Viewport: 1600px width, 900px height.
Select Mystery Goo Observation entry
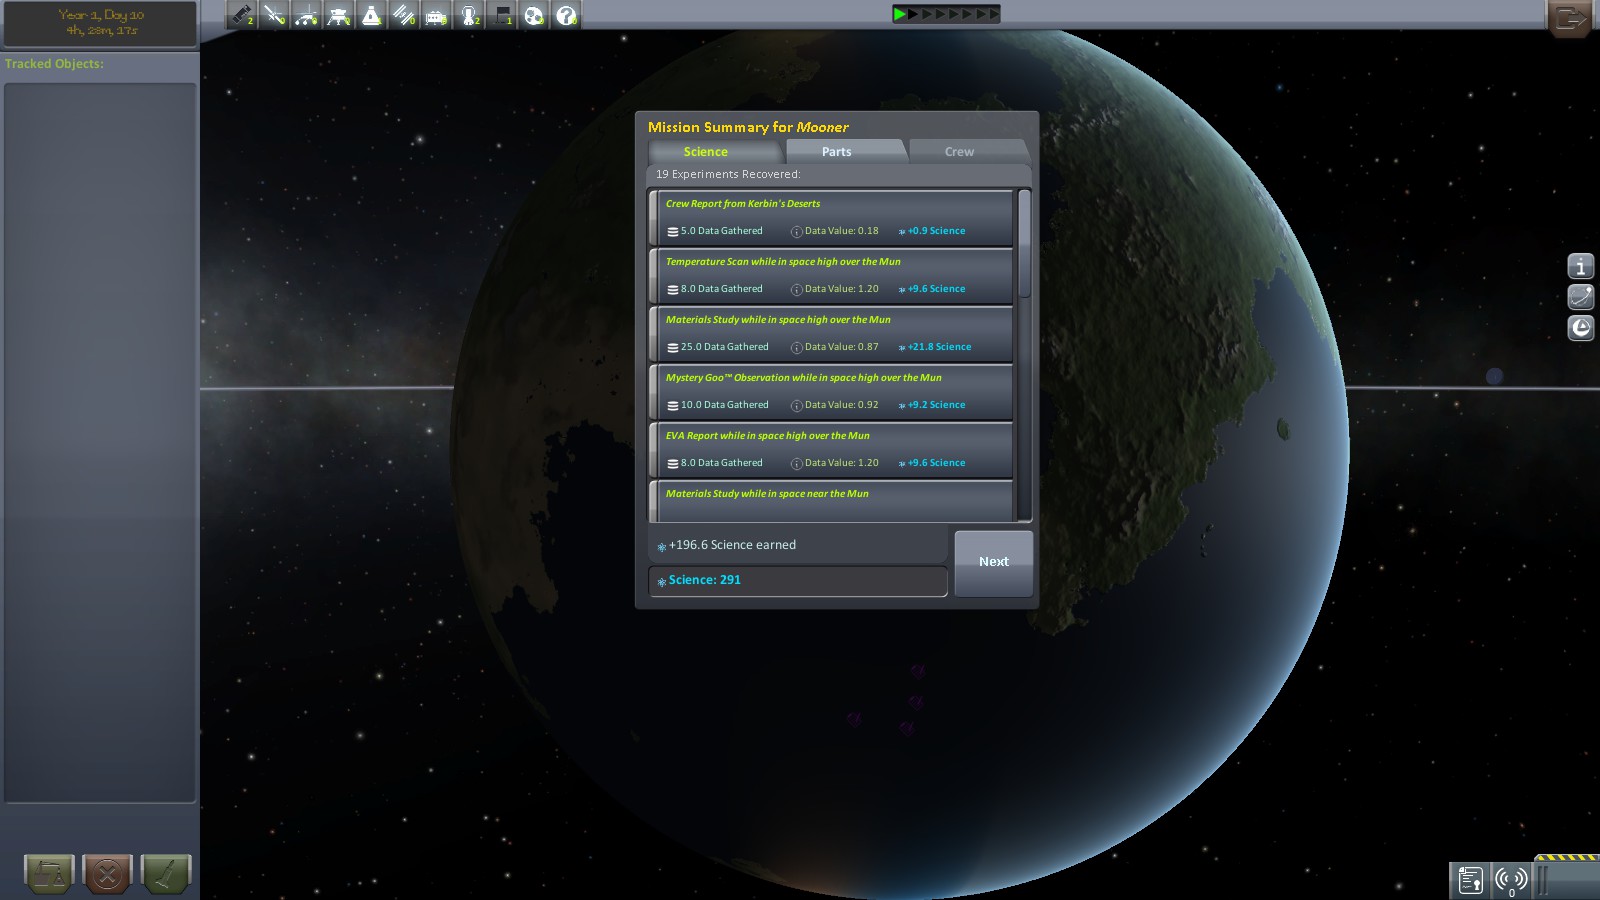pos(831,391)
